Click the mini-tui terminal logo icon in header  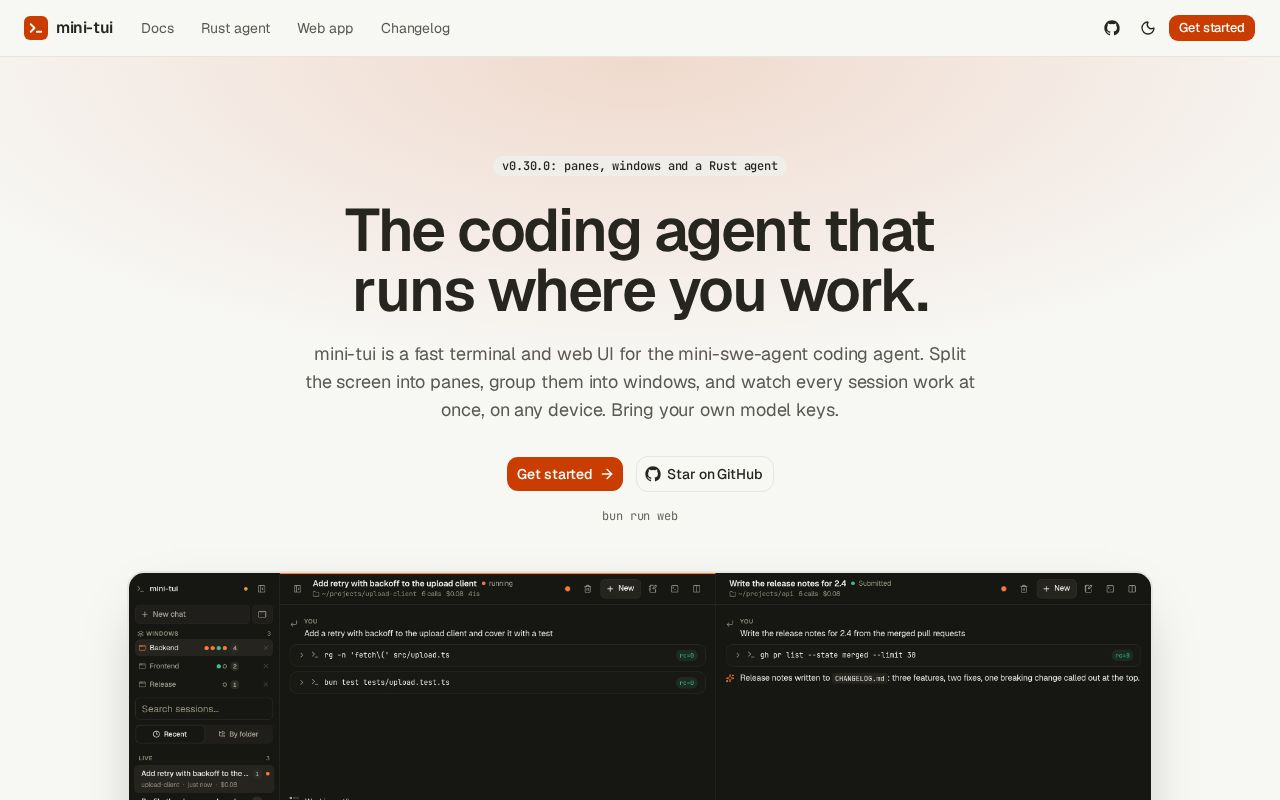tap(36, 28)
